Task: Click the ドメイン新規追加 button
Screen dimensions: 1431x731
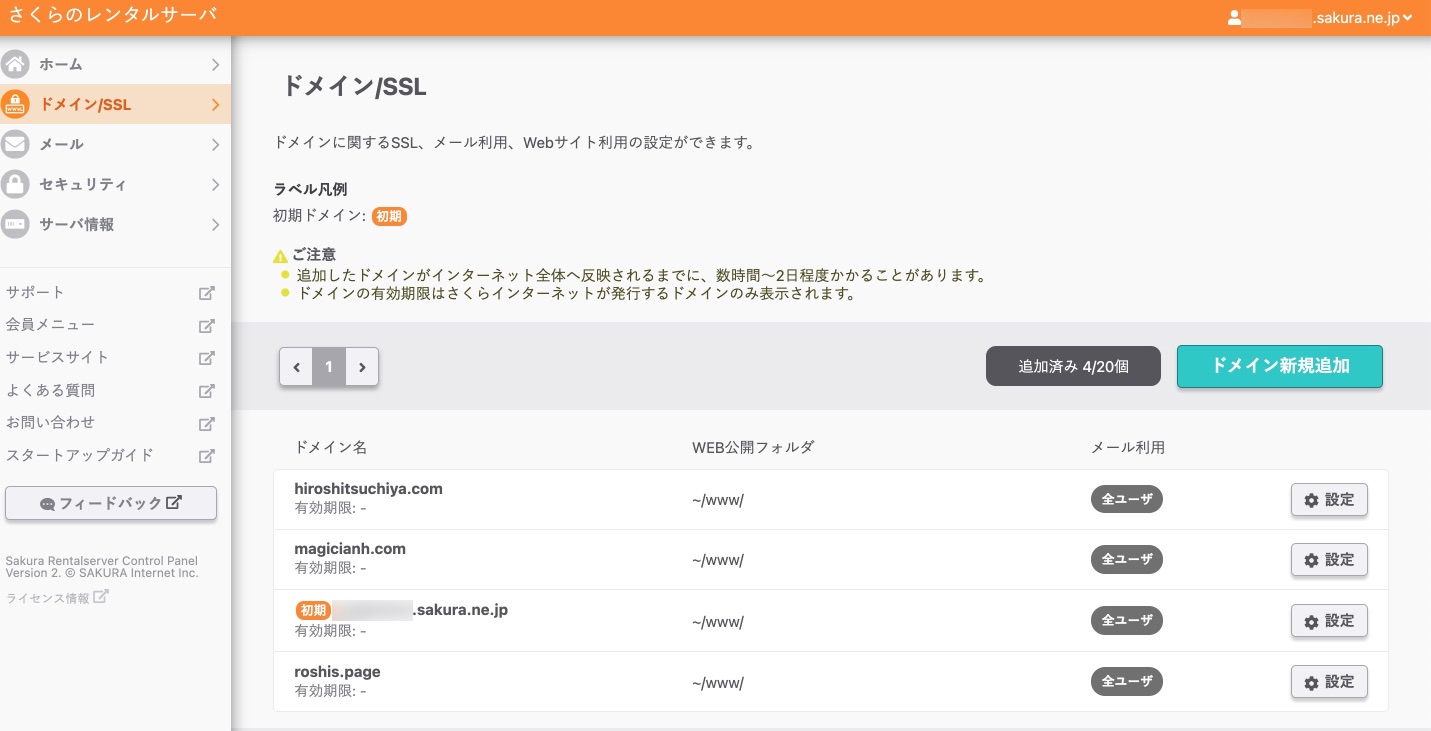Action: [x=1279, y=366]
